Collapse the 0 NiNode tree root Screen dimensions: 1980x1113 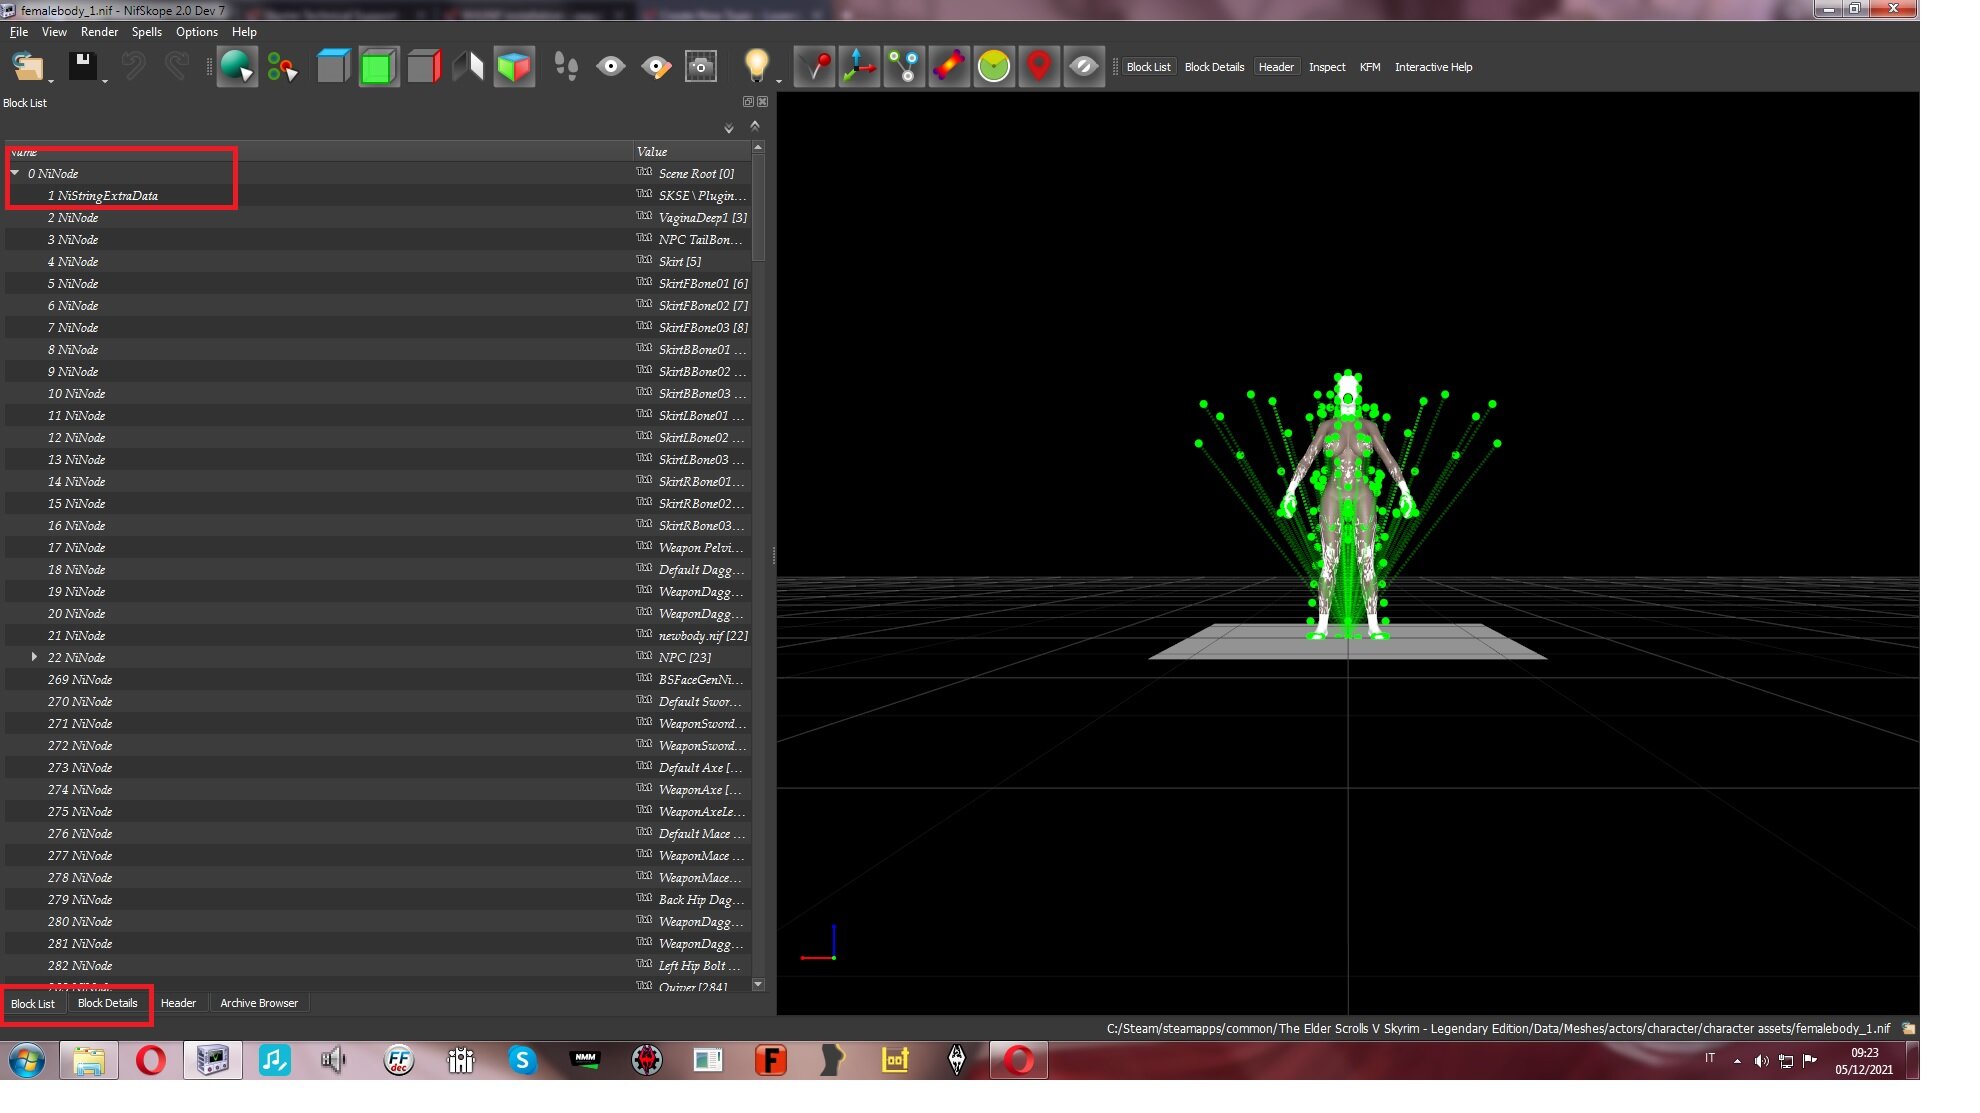pyautogui.click(x=15, y=173)
